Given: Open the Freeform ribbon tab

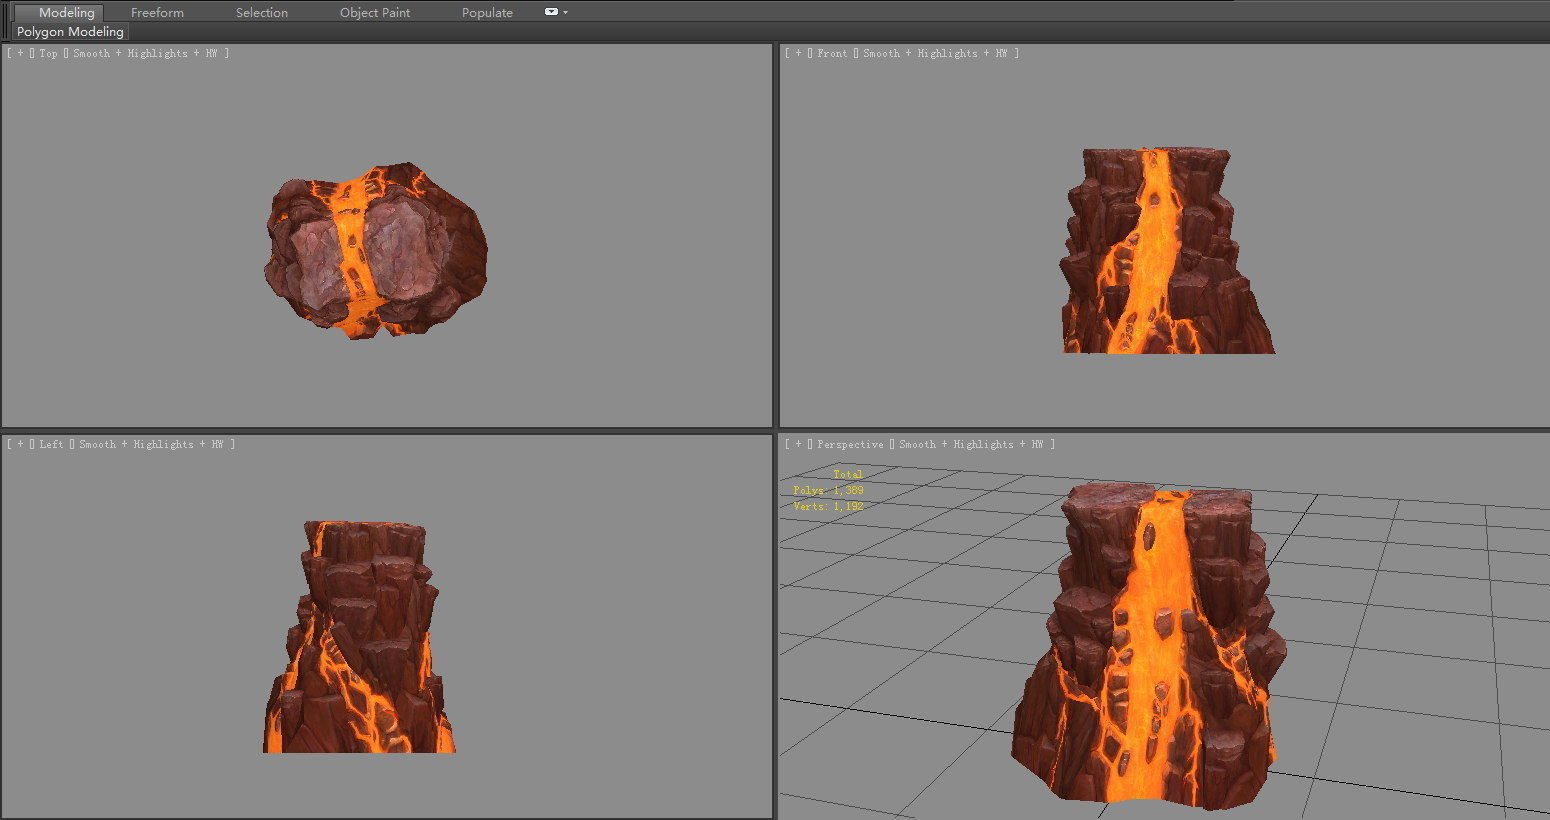Looking at the screenshot, I should (157, 12).
